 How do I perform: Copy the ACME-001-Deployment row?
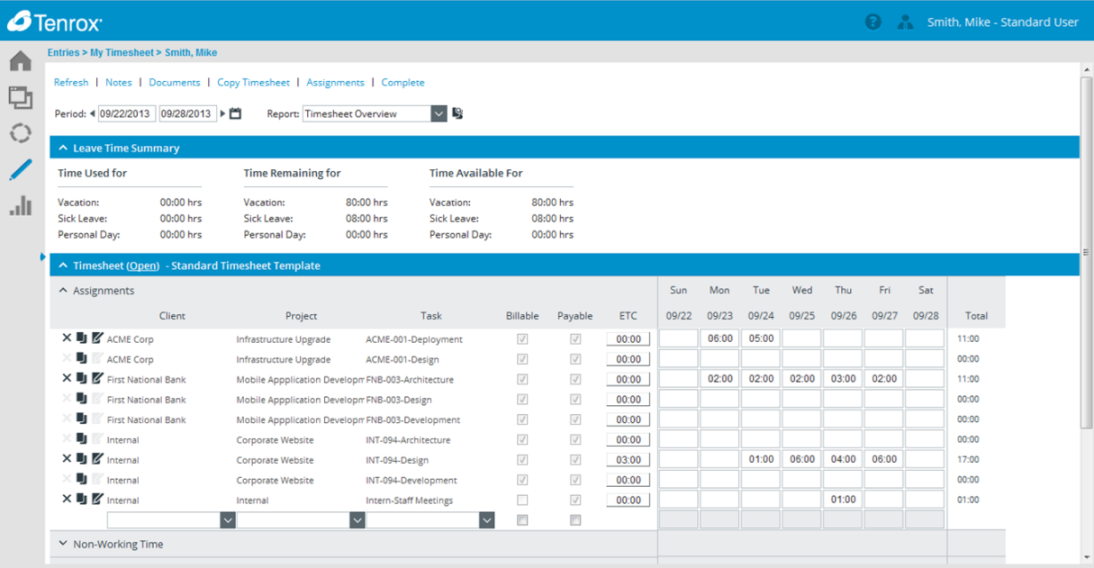[x=82, y=338]
